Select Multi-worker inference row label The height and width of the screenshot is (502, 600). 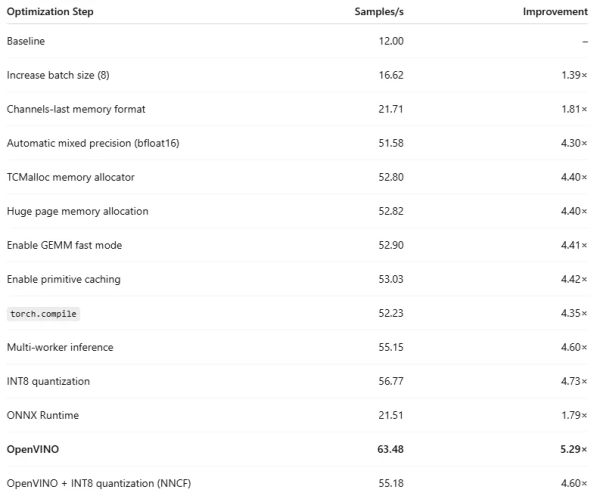tap(60, 347)
